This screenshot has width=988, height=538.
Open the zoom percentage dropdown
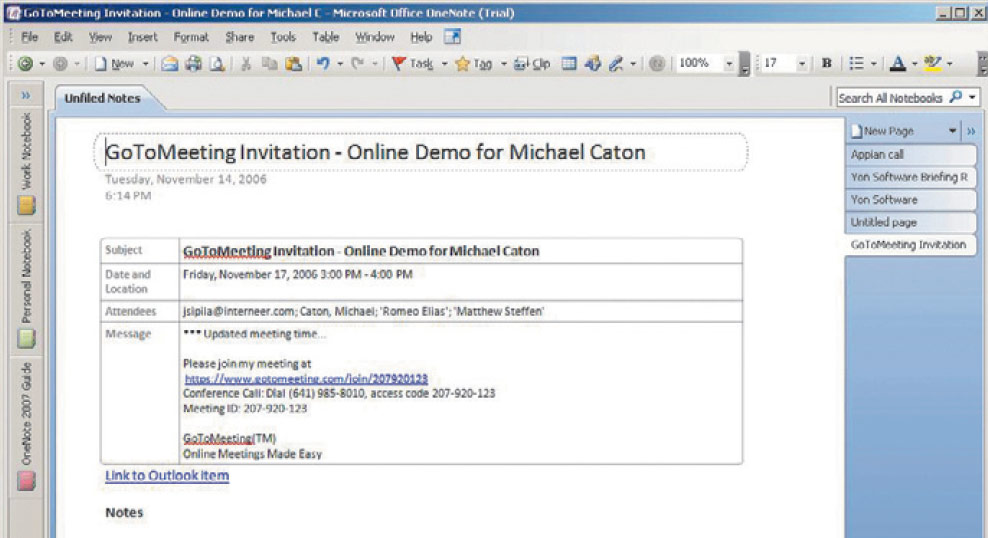(730, 63)
